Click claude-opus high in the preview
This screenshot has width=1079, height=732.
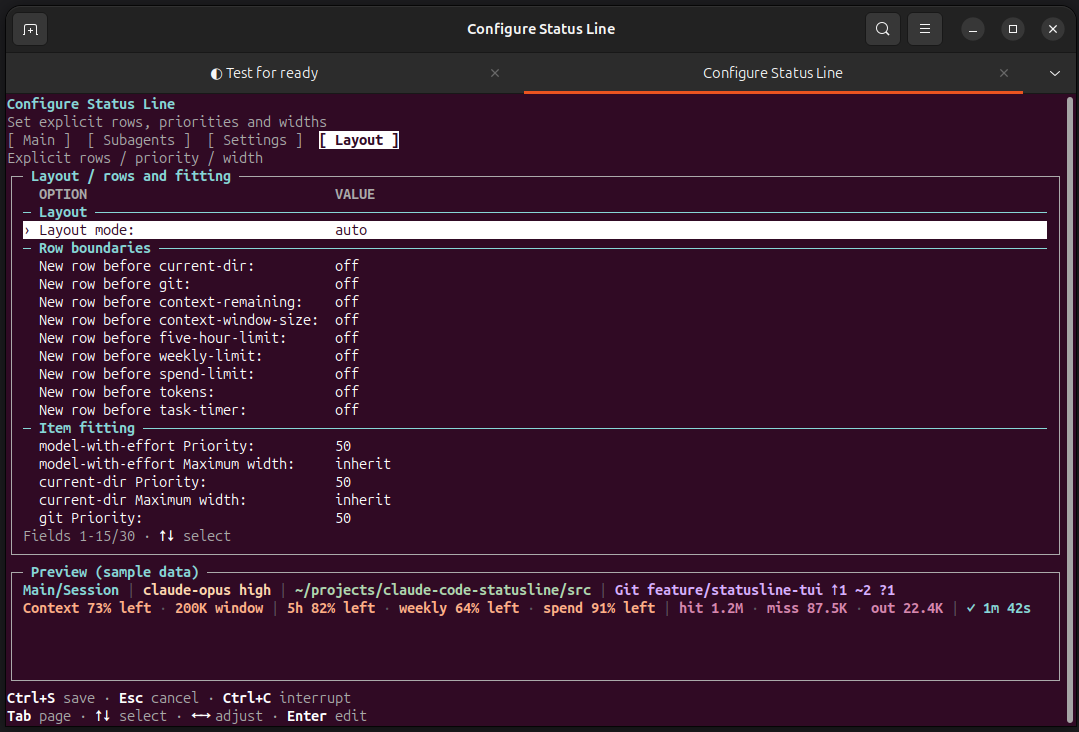pos(207,590)
